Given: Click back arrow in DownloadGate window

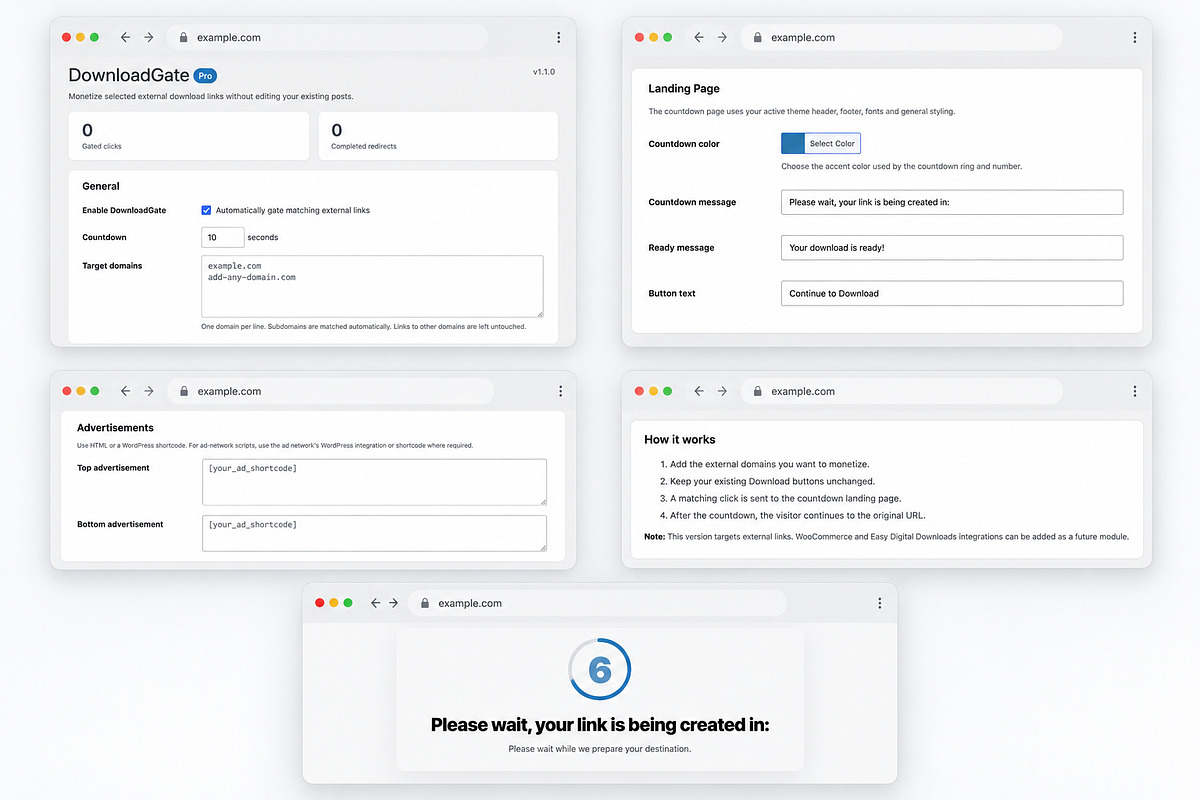Looking at the screenshot, I should [x=125, y=37].
